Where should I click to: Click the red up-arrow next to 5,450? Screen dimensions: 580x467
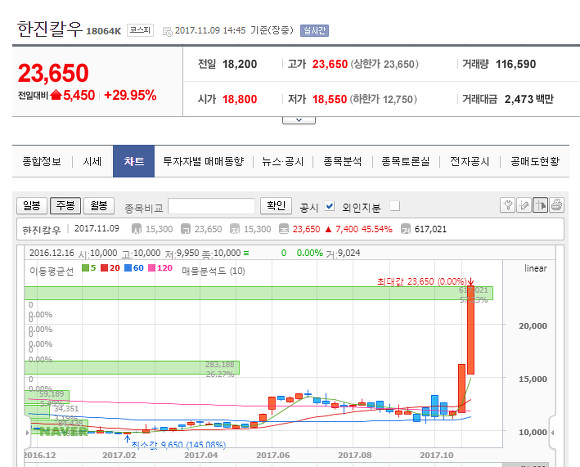tap(56, 95)
